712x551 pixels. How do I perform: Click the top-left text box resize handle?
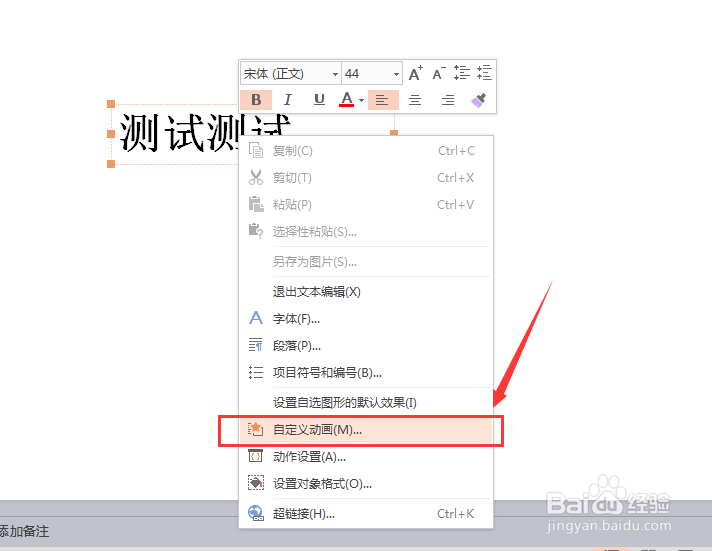point(111,104)
